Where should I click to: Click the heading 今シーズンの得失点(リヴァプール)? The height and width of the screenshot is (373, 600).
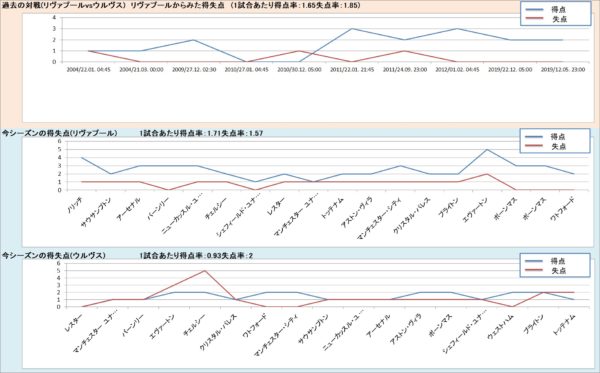[60, 133]
